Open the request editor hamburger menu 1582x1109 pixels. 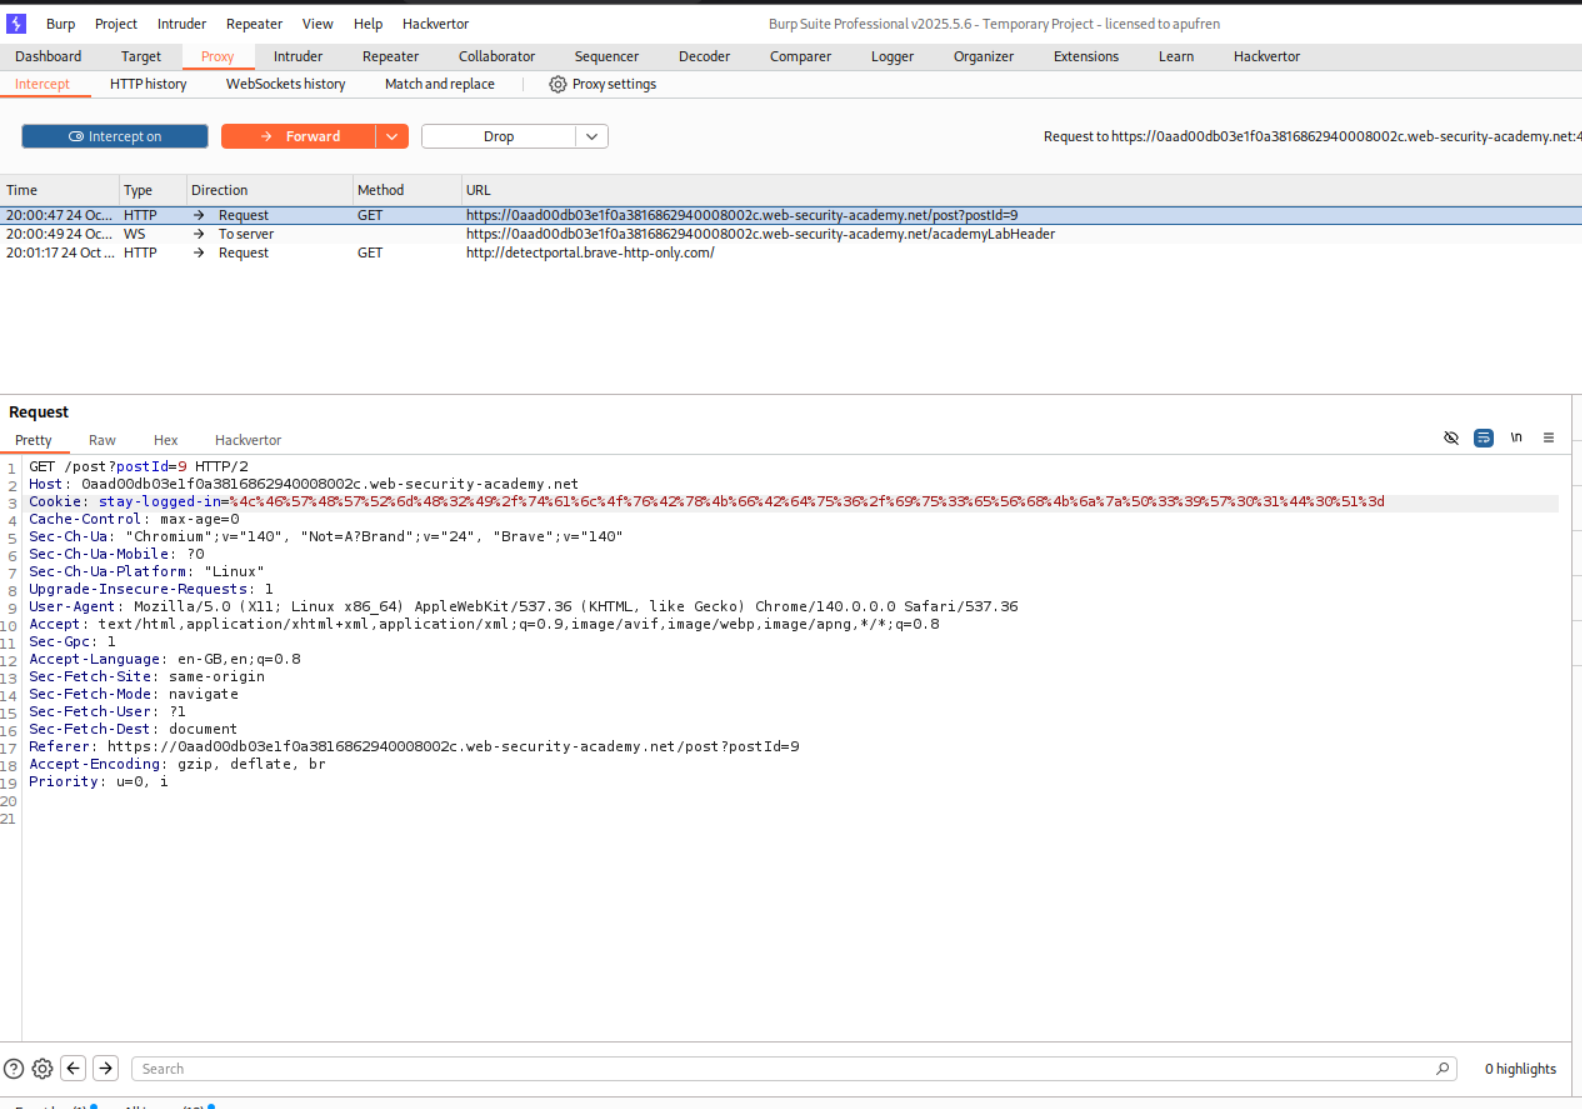1548,438
